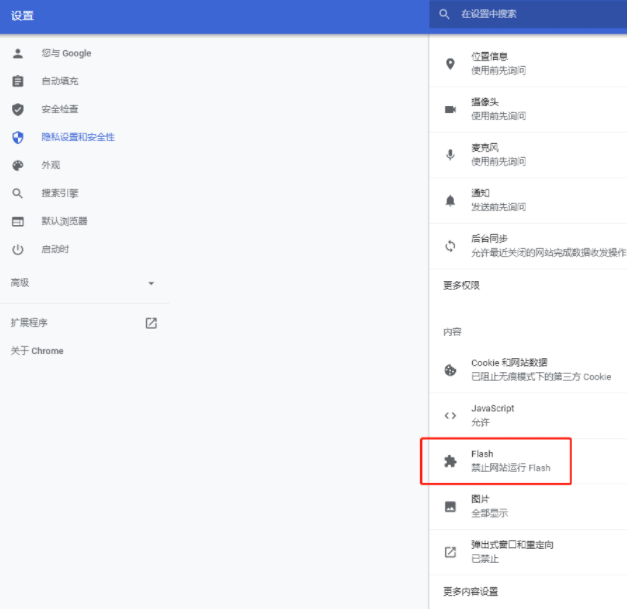
Task: Open the 通知 permission setting
Action: coord(528,200)
